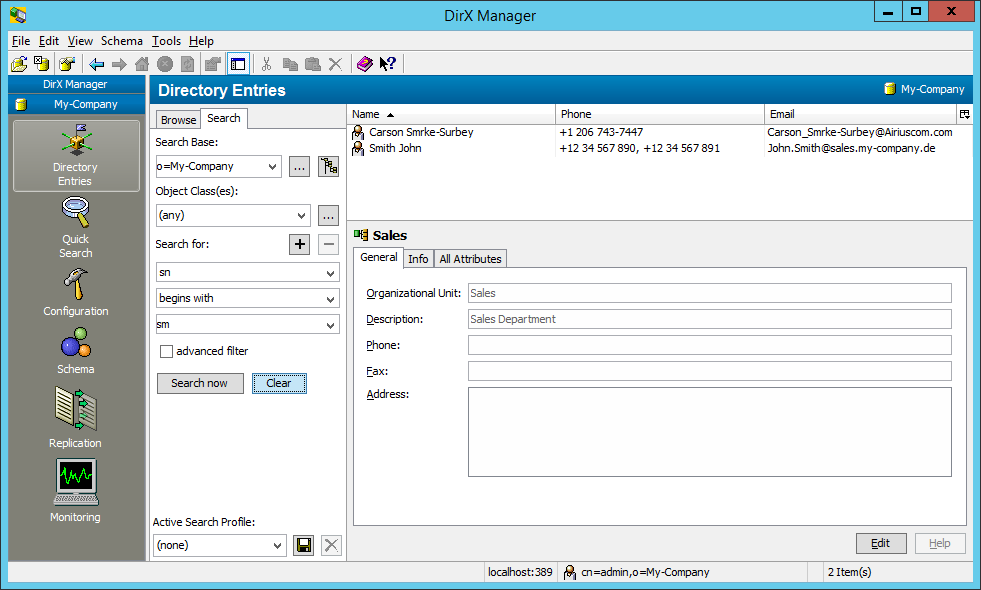
Task: Open Configuration in the left sidebar
Action: coord(75,291)
